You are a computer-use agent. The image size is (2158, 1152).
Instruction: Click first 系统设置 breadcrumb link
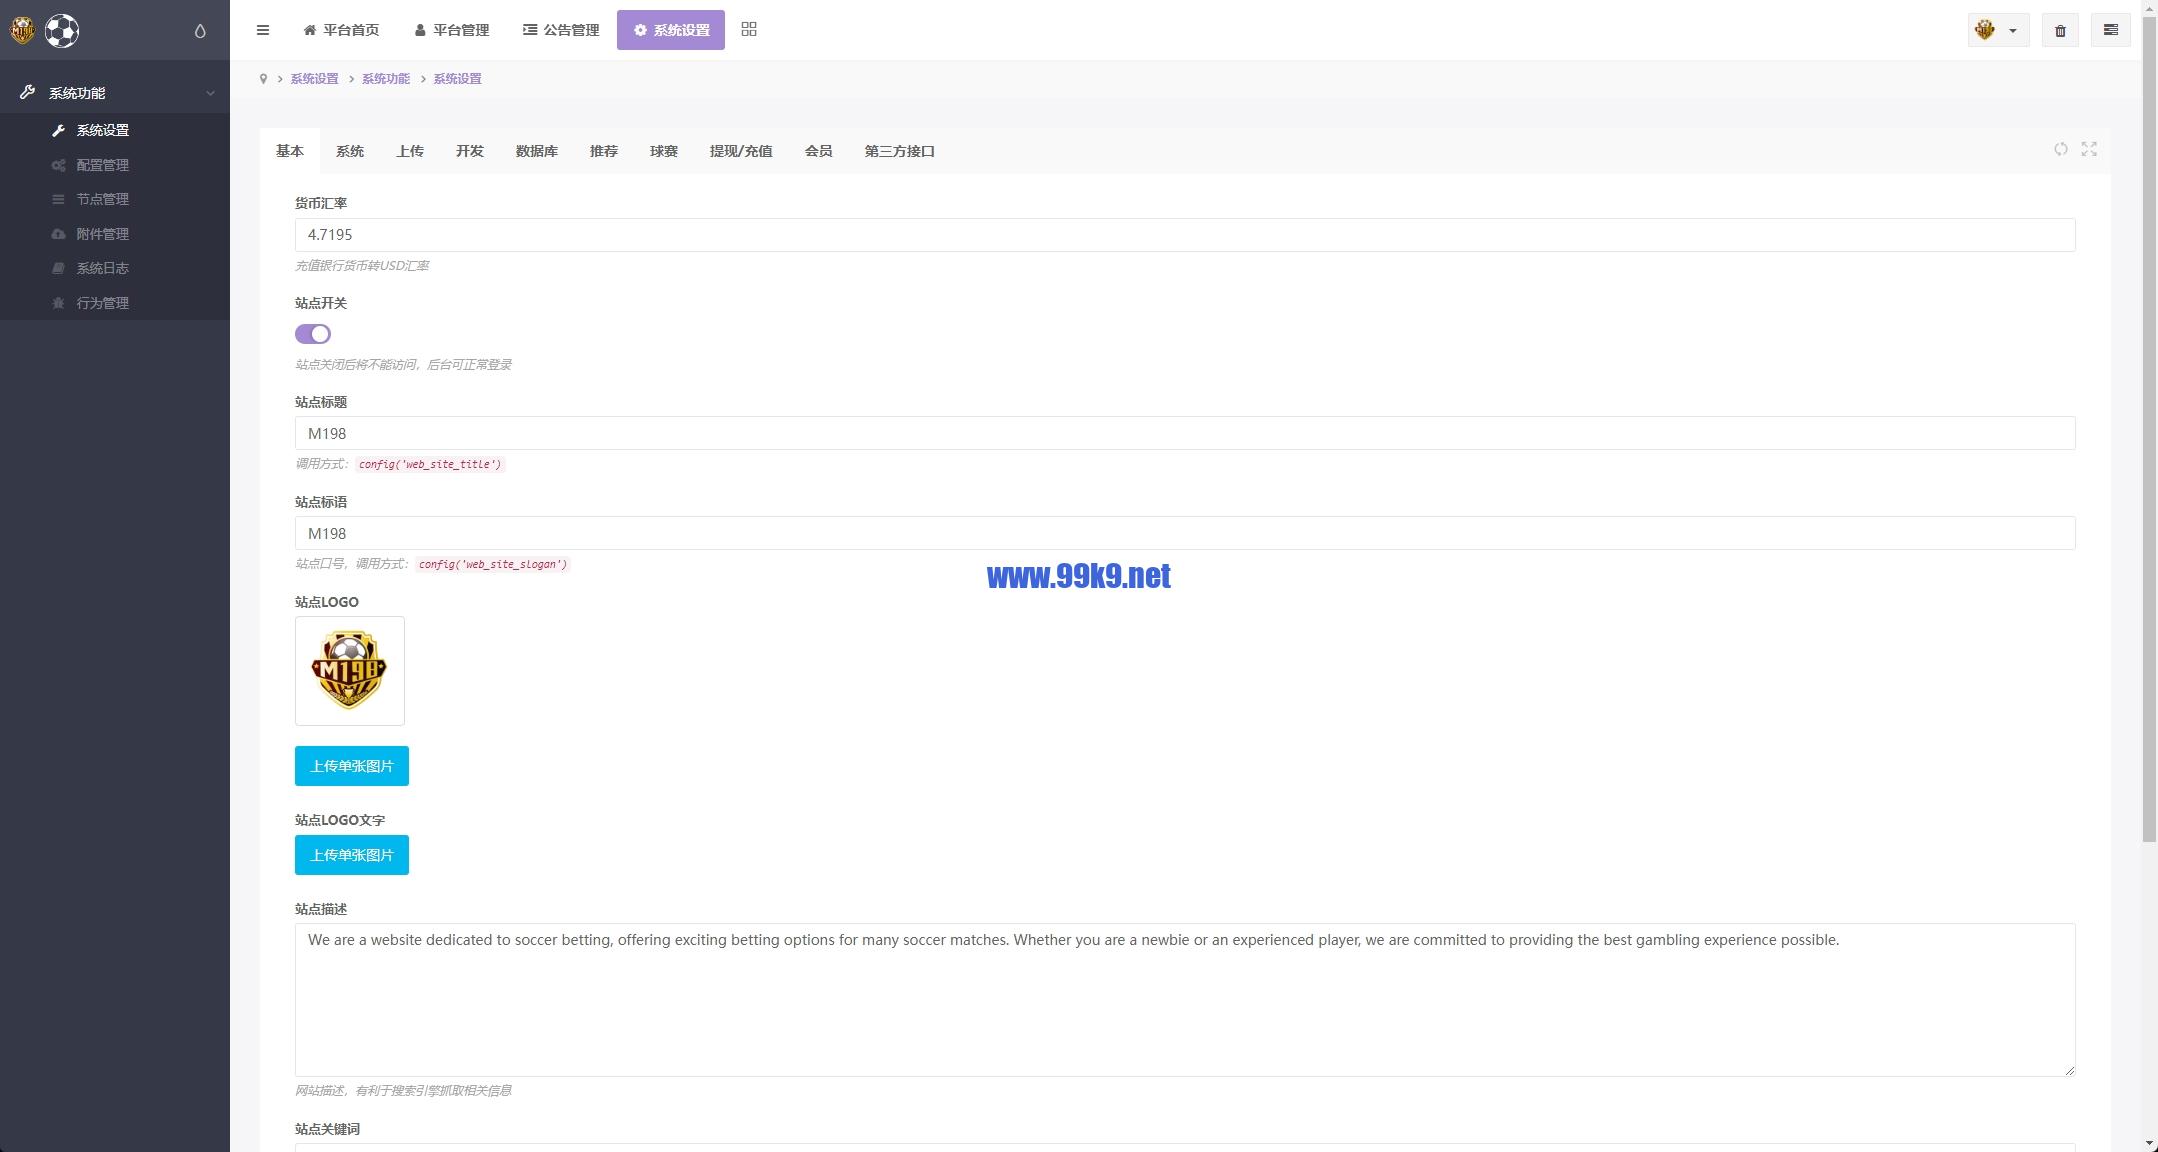[x=314, y=79]
